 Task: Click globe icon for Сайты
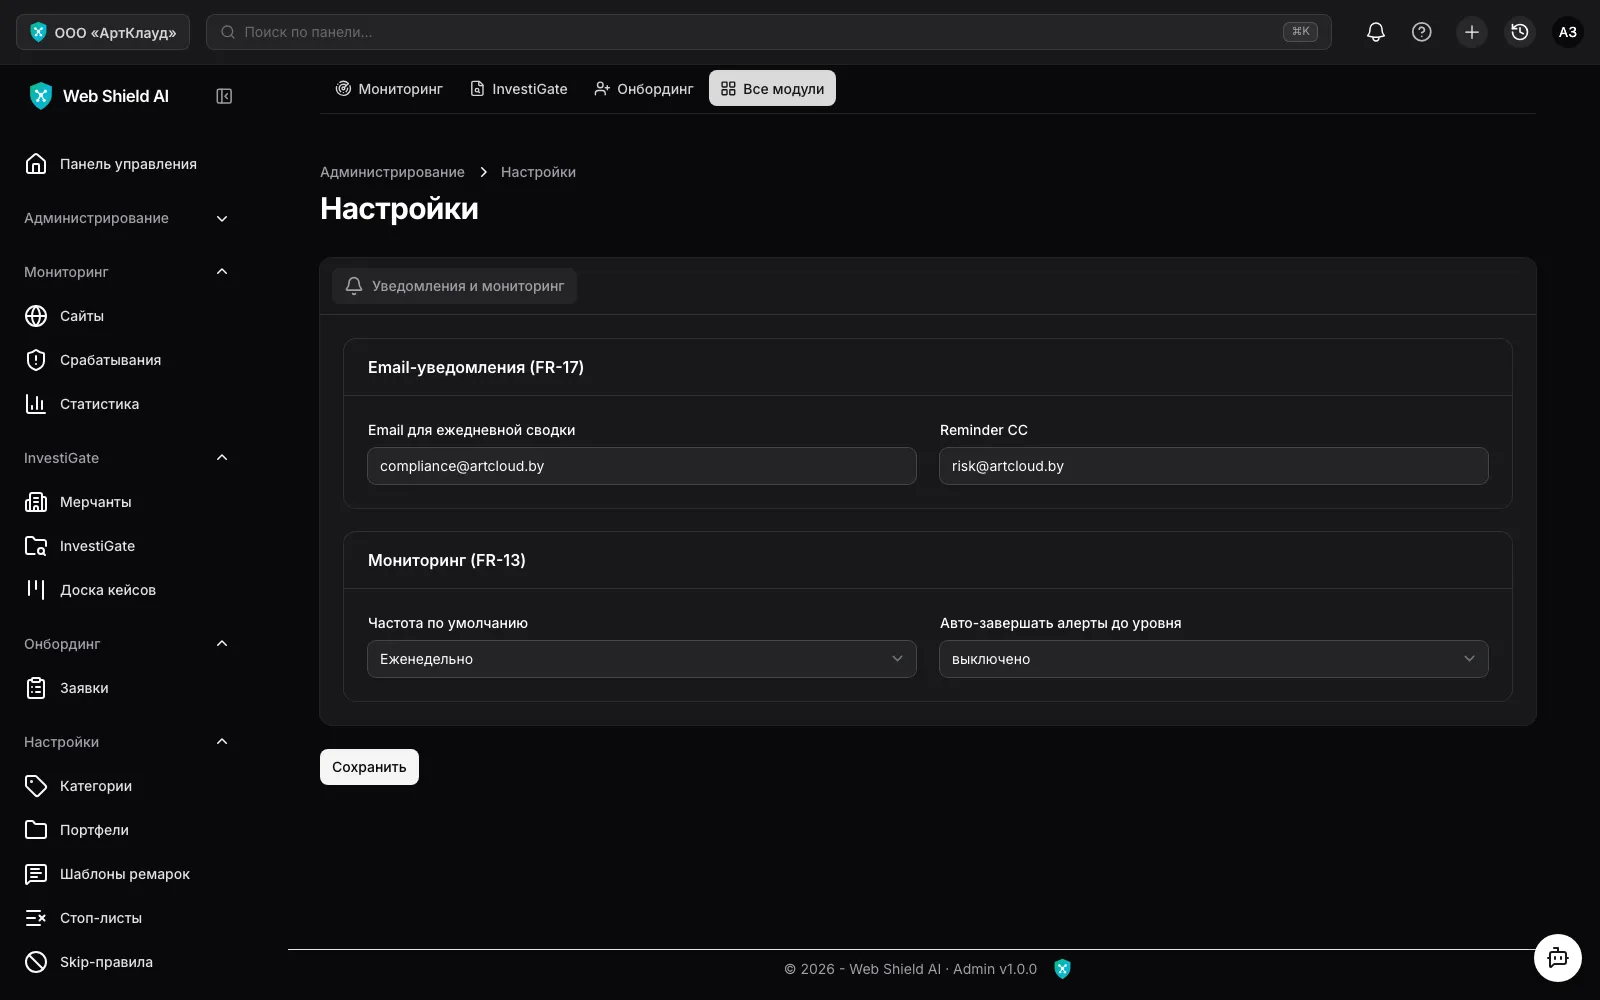tap(36, 316)
